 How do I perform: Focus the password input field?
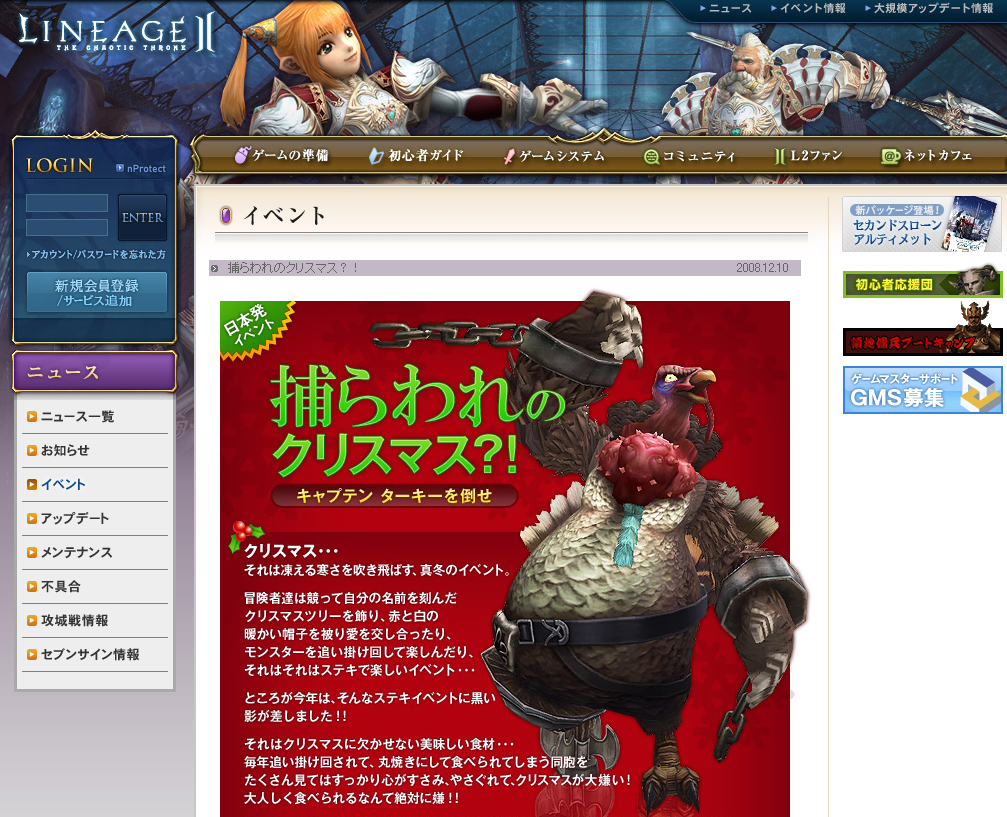(67, 227)
